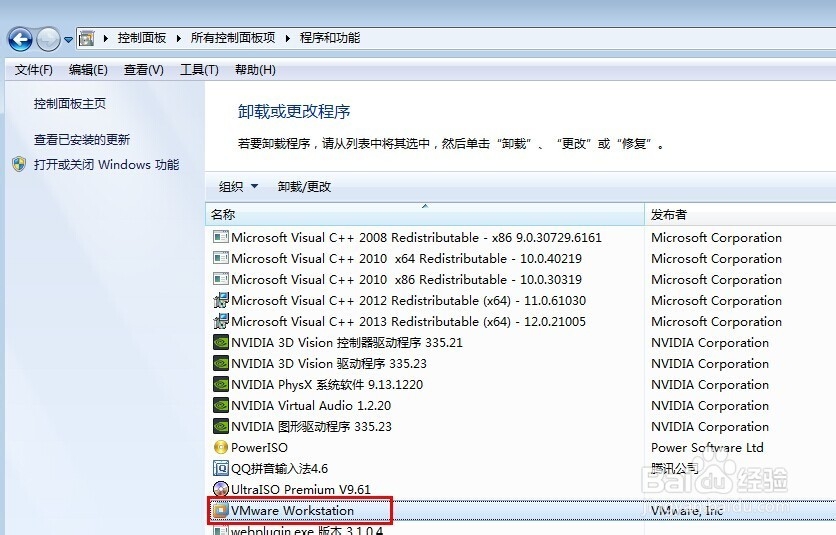
Task: Click the control panel icon in address bar
Action: coord(86,38)
